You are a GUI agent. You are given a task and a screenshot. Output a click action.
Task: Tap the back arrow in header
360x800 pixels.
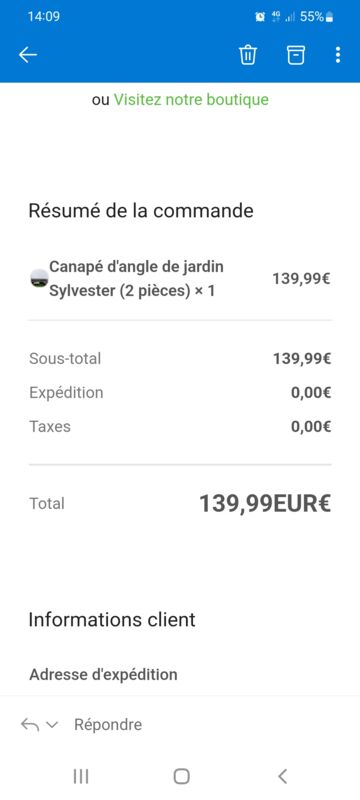28,55
